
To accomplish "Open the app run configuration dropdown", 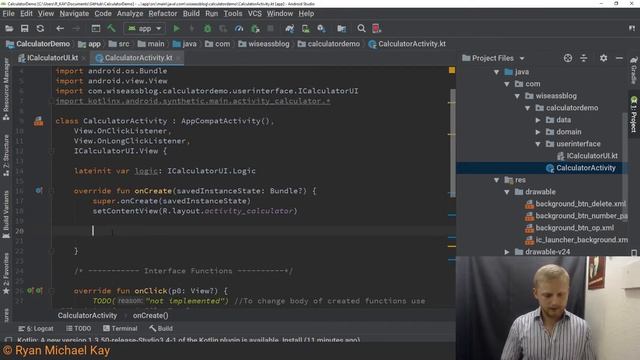I will click(x=144, y=29).
